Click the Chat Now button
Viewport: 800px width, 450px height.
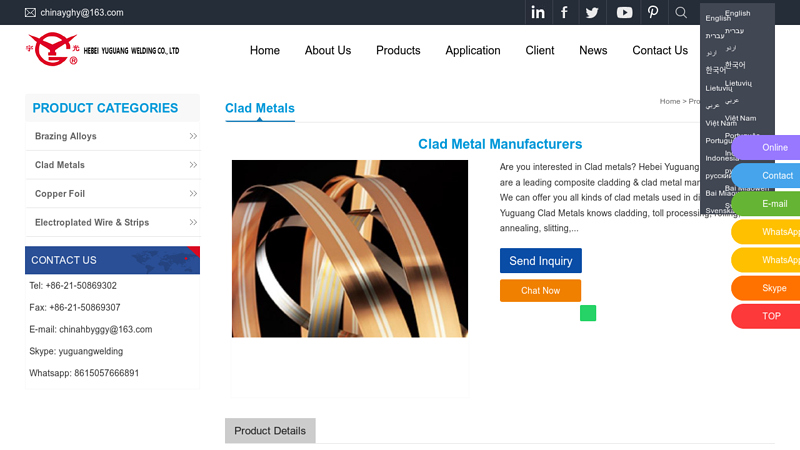(540, 290)
